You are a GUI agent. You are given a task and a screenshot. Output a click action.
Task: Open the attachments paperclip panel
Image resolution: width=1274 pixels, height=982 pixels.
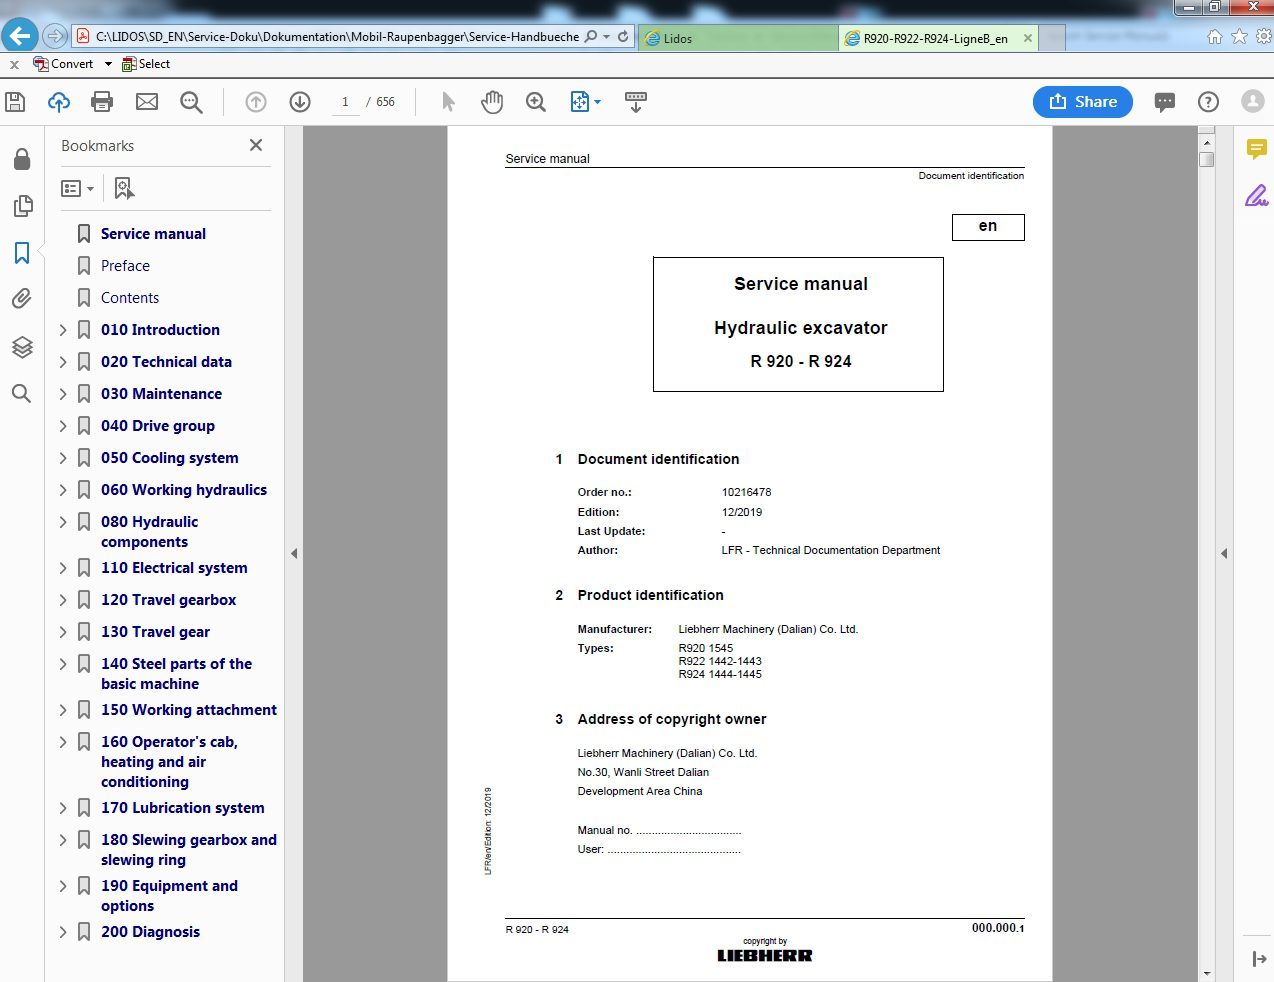(x=22, y=299)
